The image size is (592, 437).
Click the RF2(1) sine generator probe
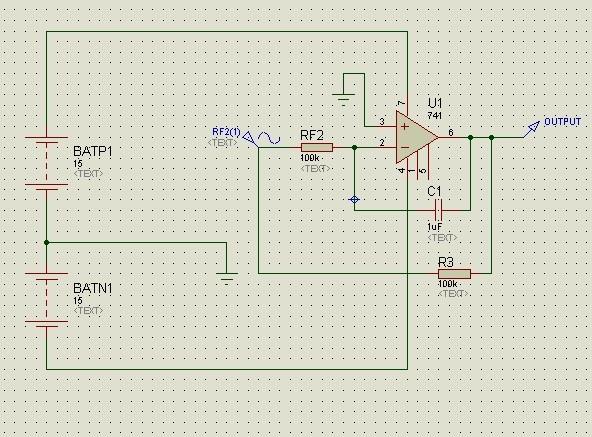coord(250,138)
